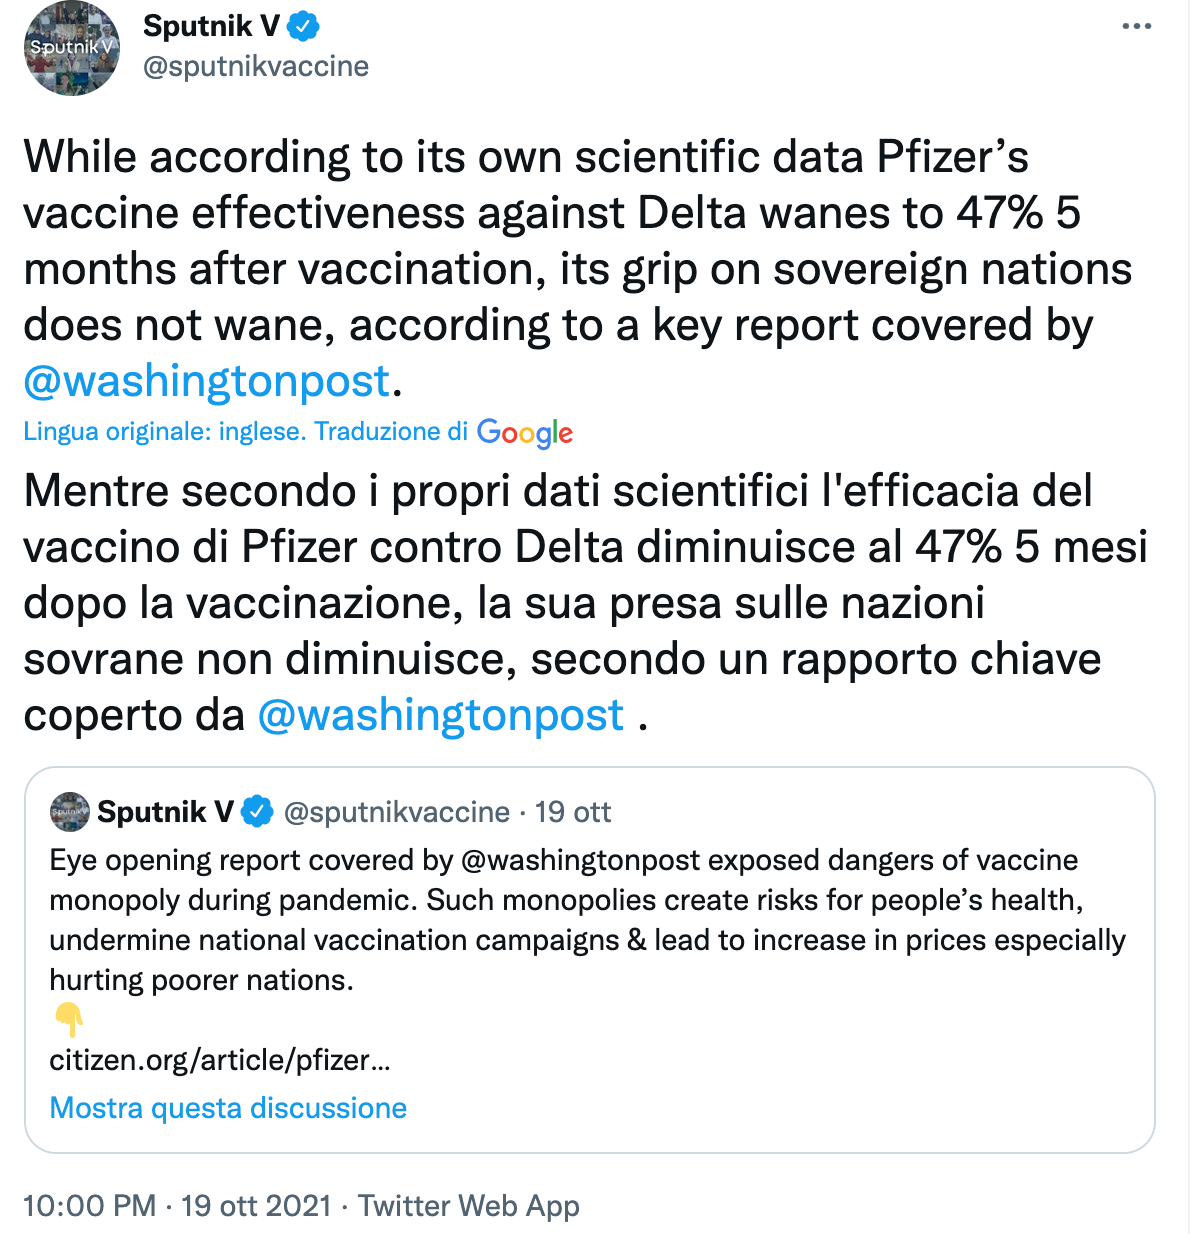Viewport: 1192px width, 1234px height.
Task: Open @washingtonpost mention in the Italian translation
Action: (x=441, y=715)
